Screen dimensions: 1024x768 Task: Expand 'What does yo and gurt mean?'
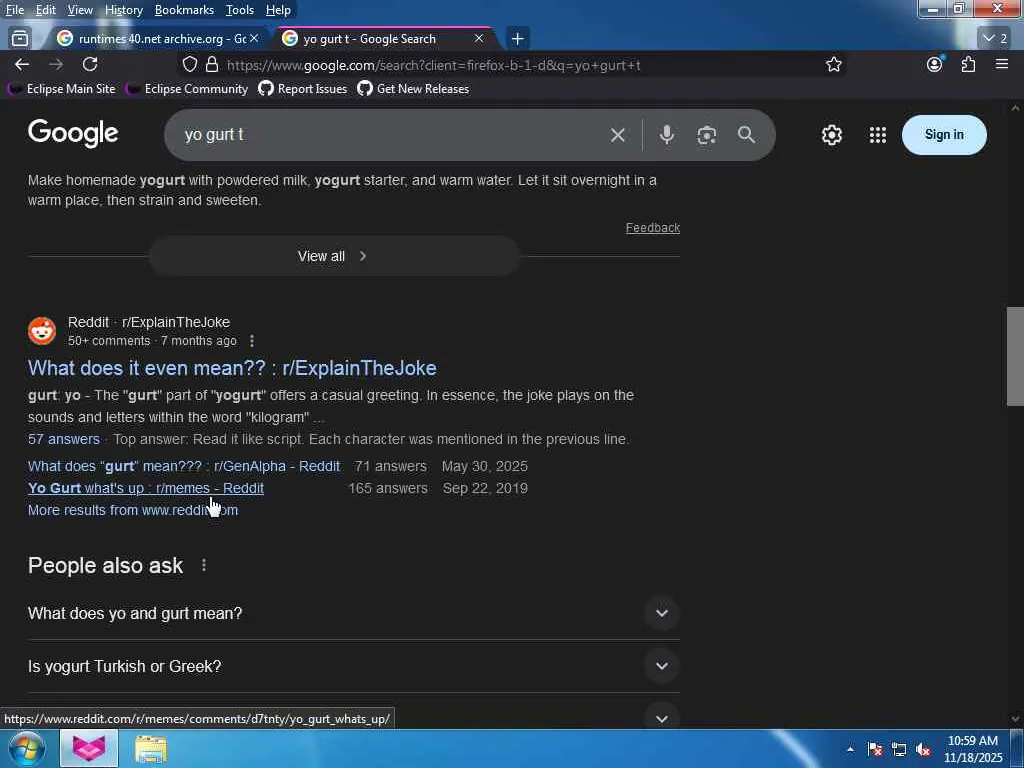pos(353,613)
